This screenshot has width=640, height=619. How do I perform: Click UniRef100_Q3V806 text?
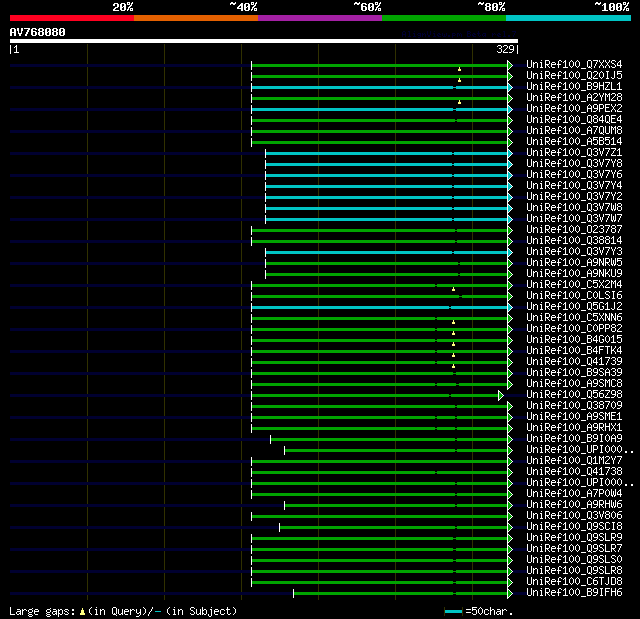[574, 516]
